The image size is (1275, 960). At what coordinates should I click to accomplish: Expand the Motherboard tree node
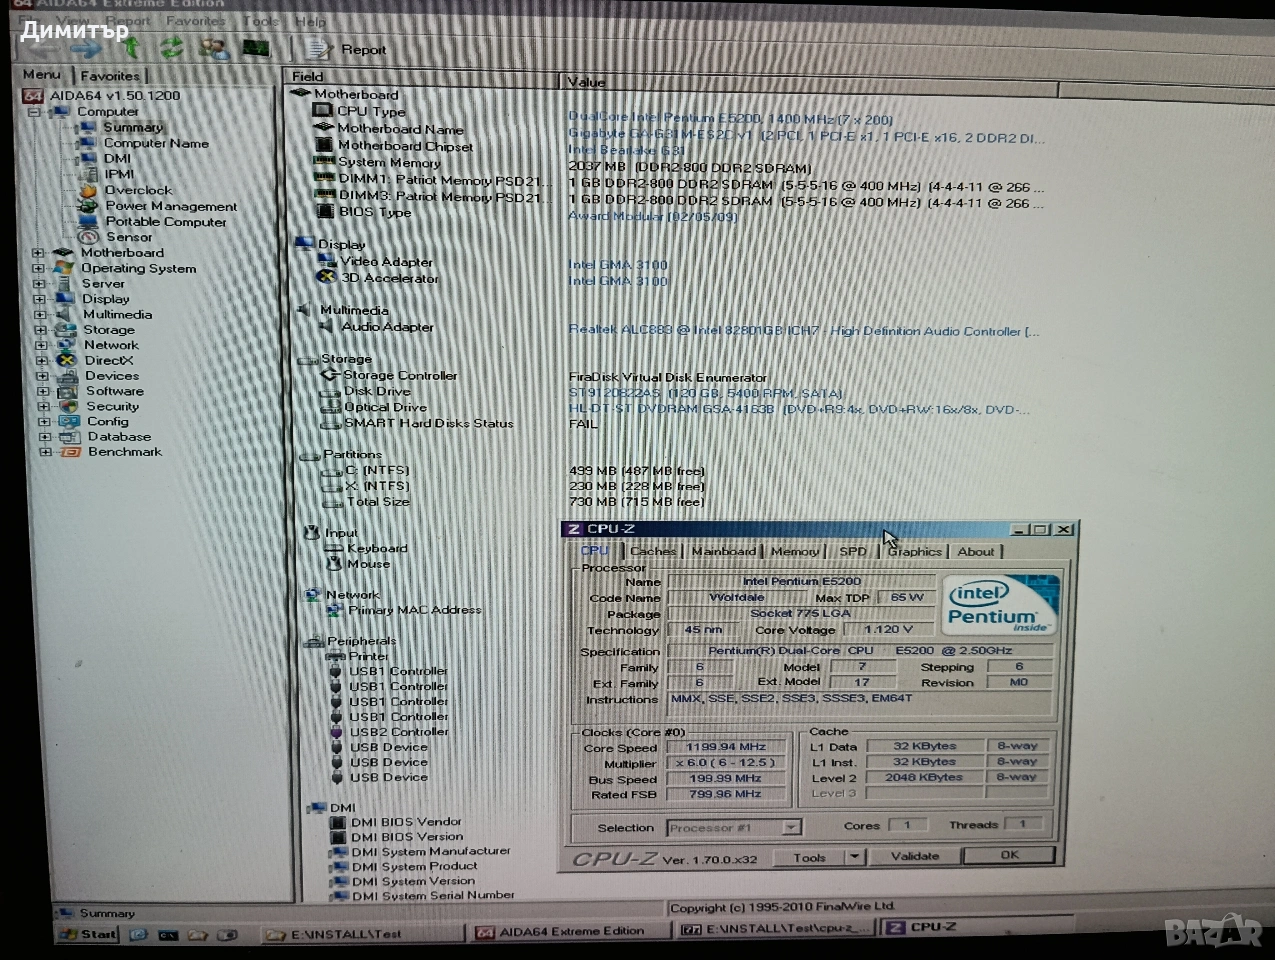(x=39, y=253)
